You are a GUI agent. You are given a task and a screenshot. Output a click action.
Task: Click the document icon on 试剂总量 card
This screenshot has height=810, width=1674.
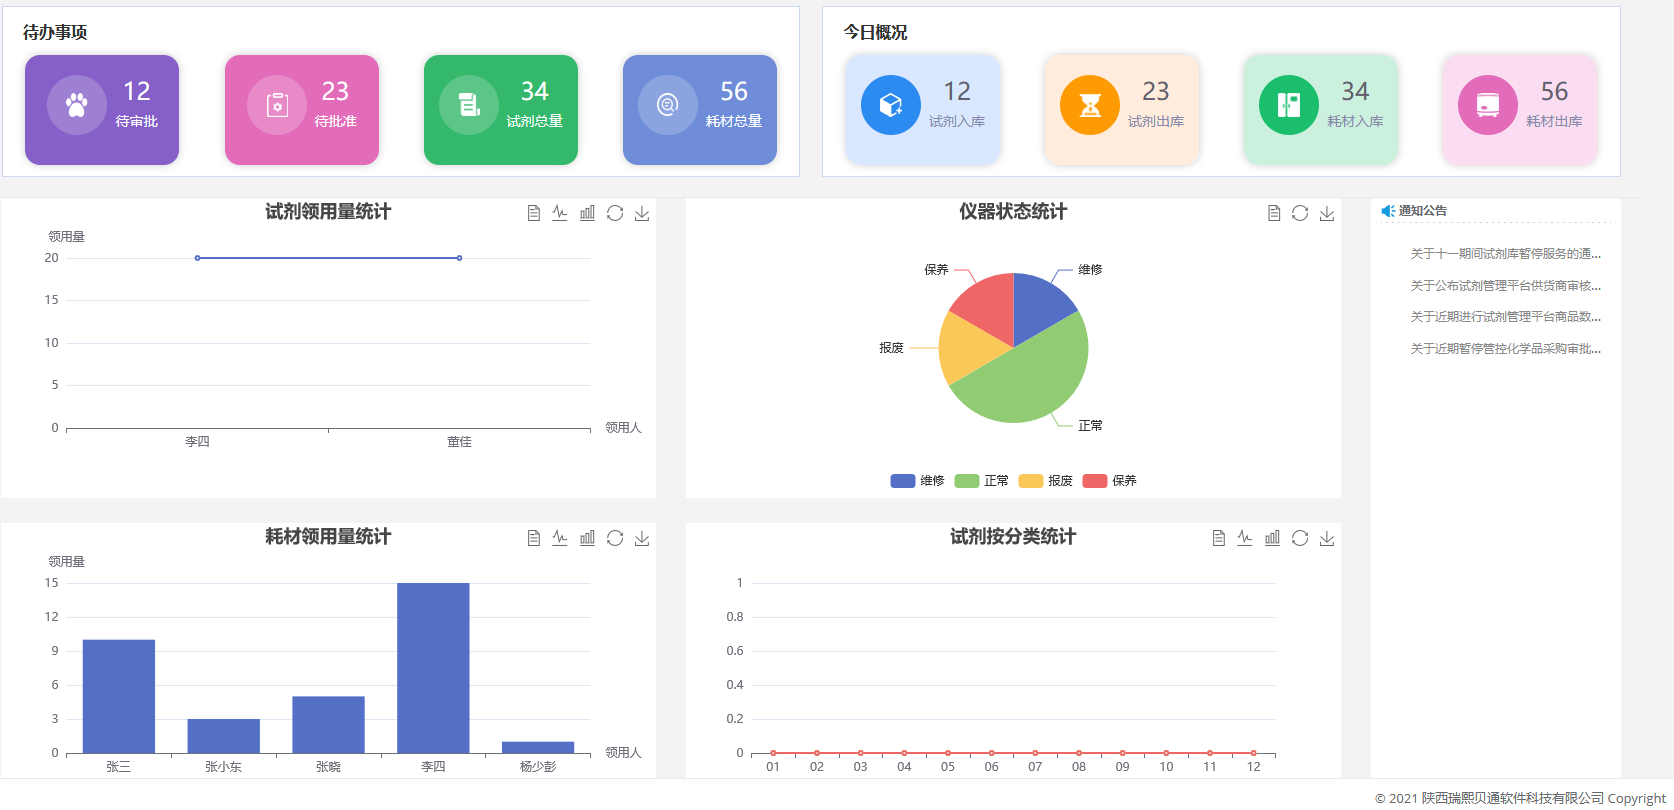[x=469, y=105]
